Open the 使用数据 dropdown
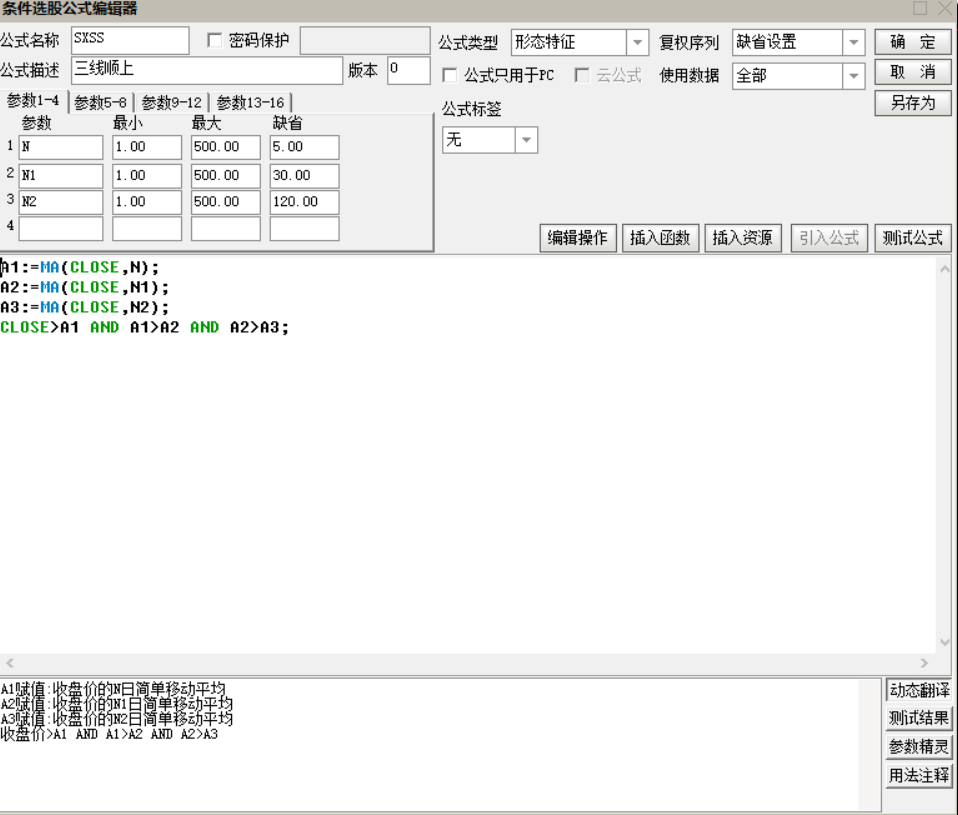Image resolution: width=958 pixels, height=815 pixels. 854,76
